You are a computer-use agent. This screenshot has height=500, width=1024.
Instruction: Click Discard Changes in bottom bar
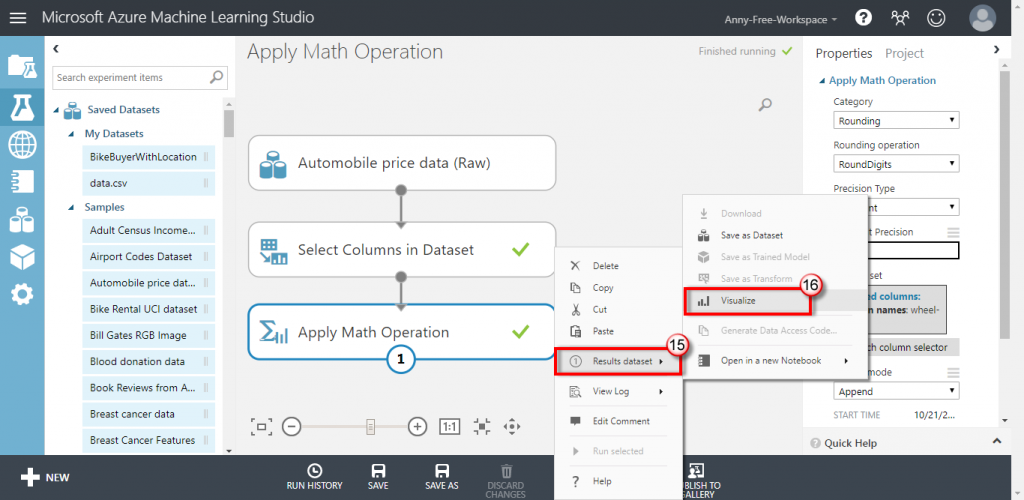point(506,481)
